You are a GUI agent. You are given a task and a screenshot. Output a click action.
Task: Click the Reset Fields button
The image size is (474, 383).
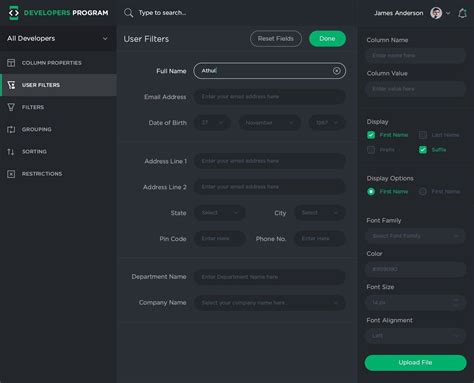tap(276, 39)
